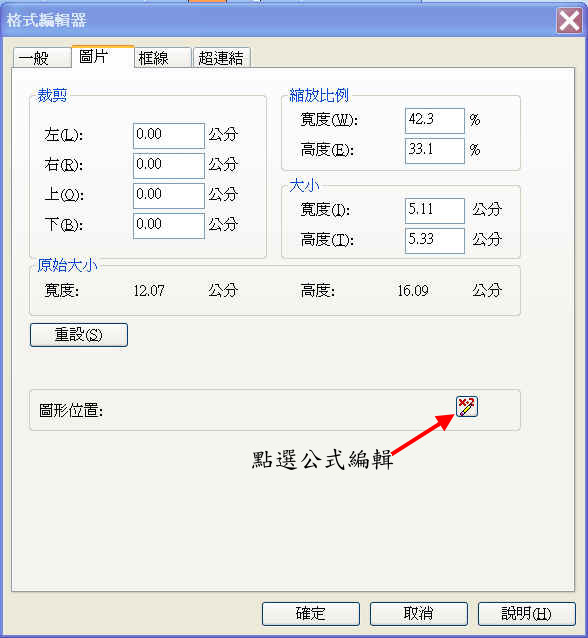The image size is (588, 638).
Task: Focus the scale 高度(E) percent field
Action: (435, 151)
